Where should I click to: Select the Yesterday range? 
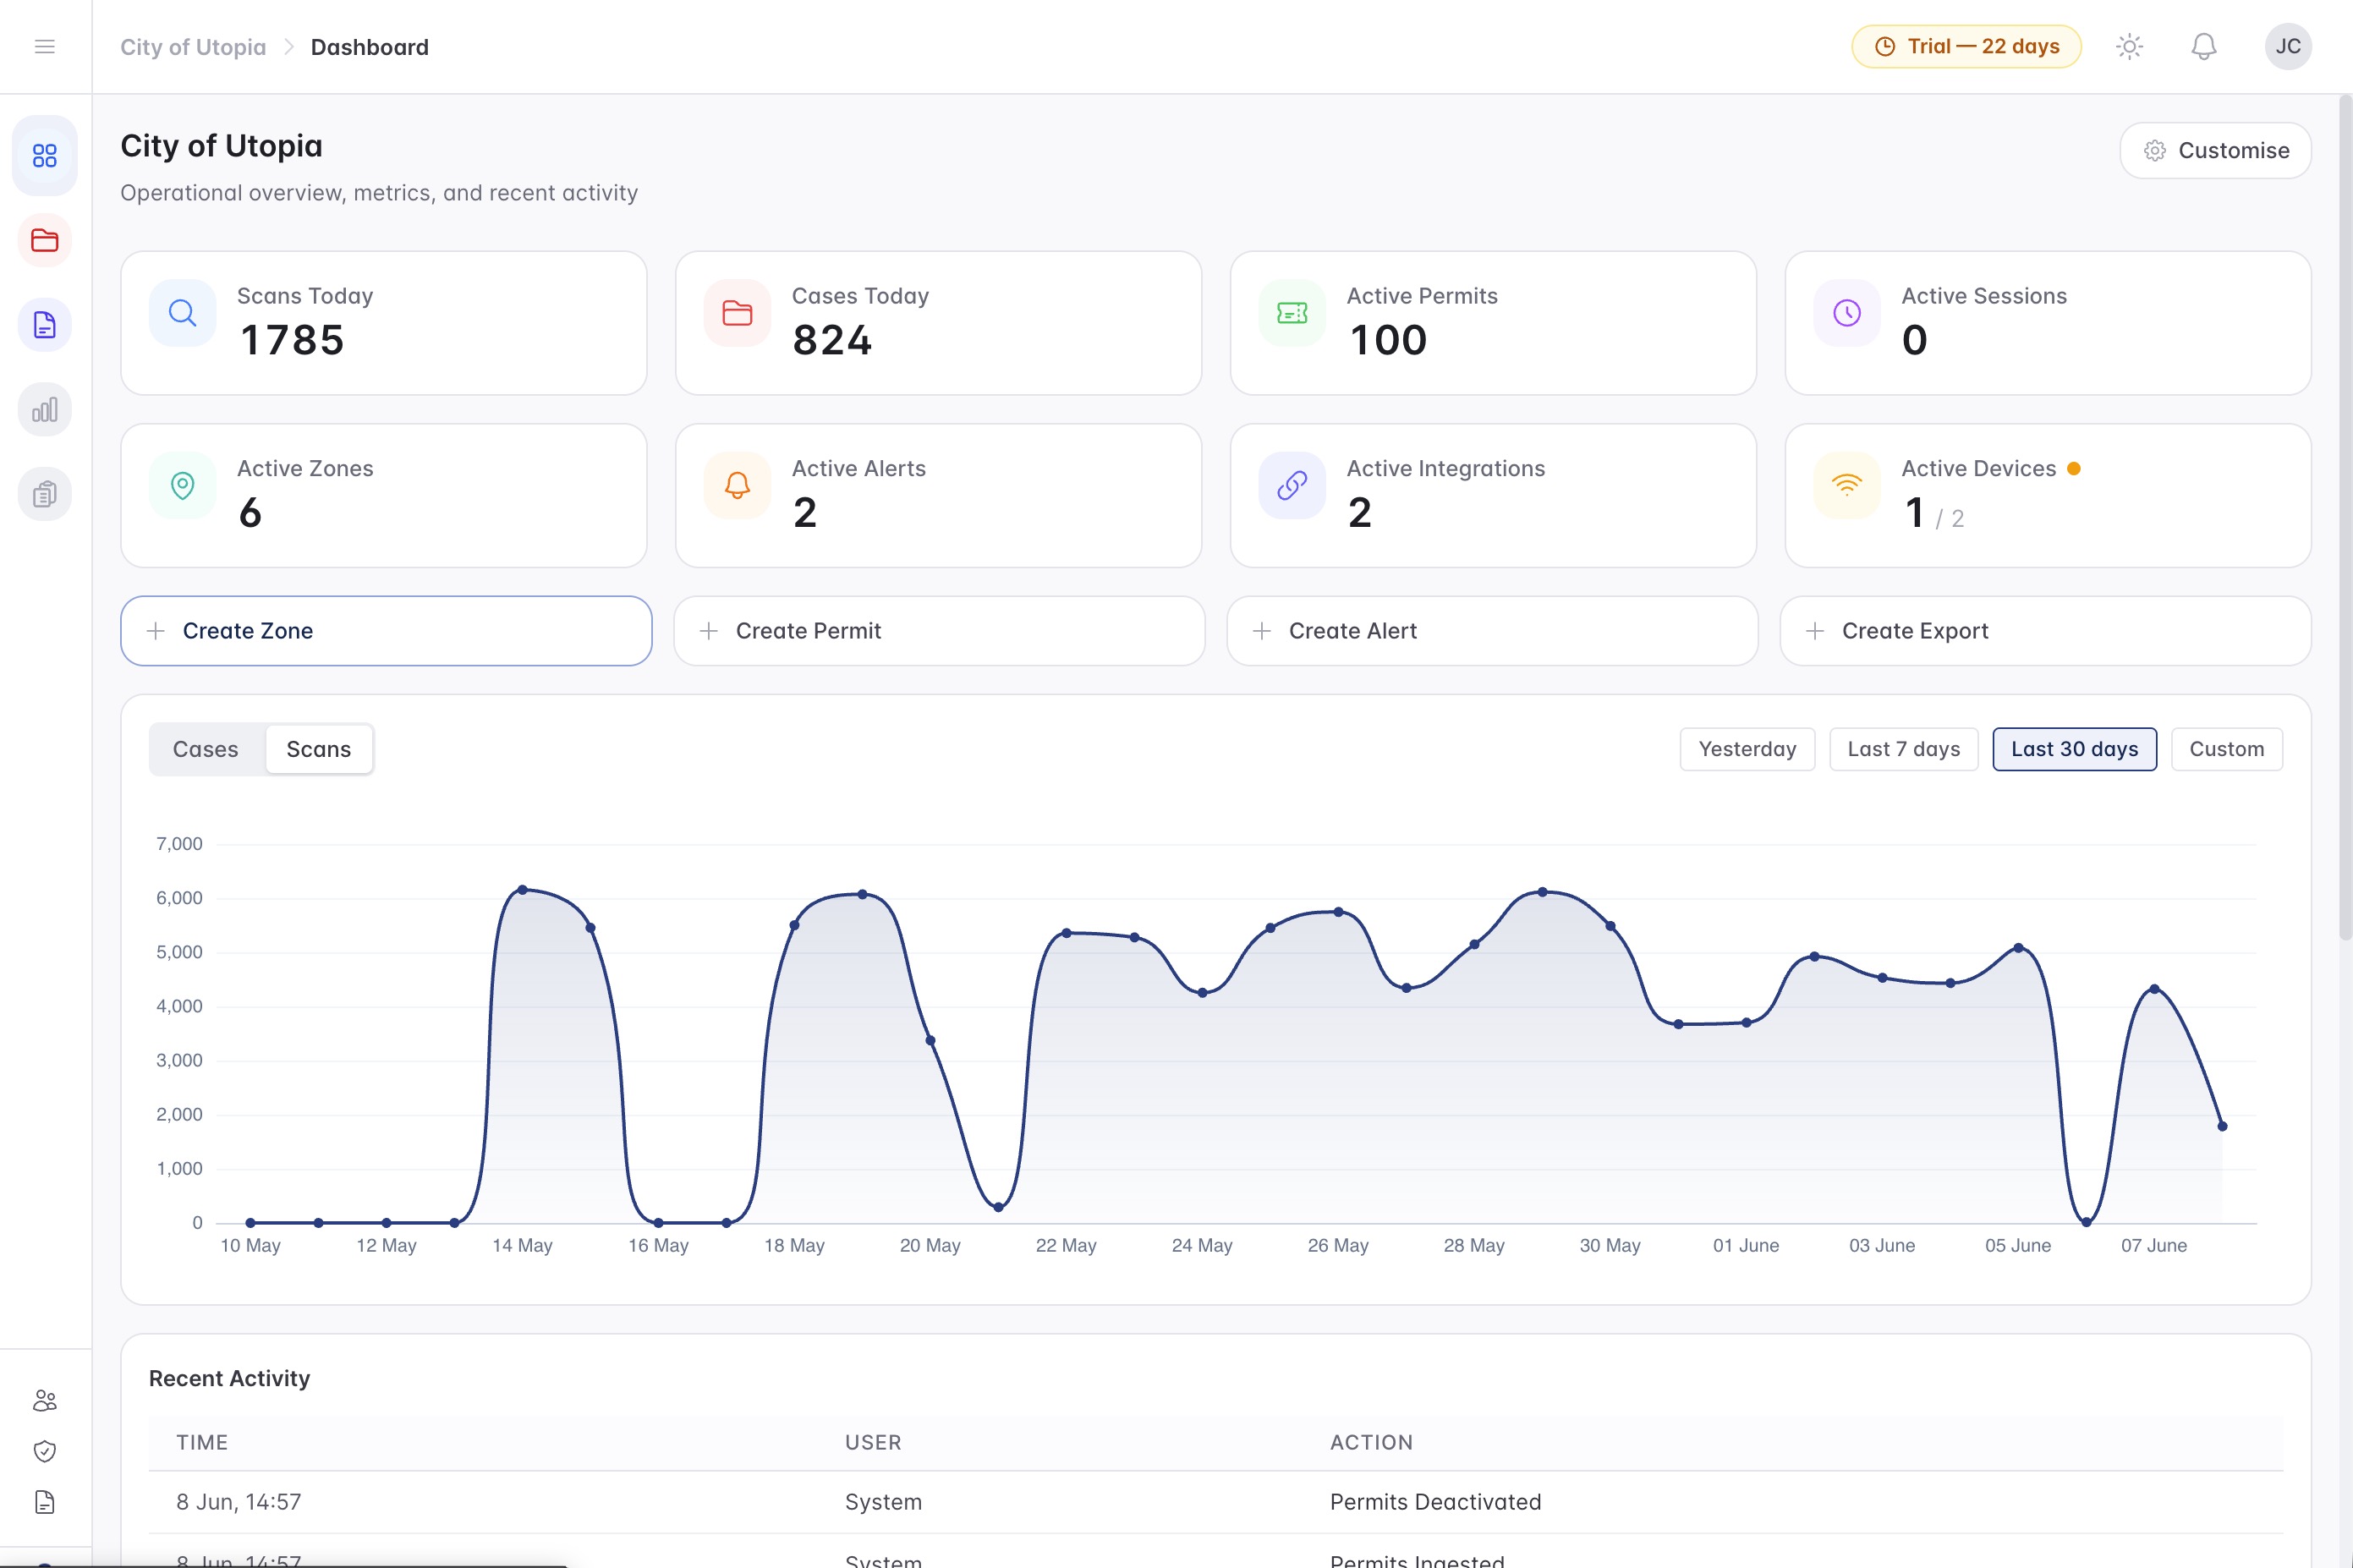(x=1747, y=749)
